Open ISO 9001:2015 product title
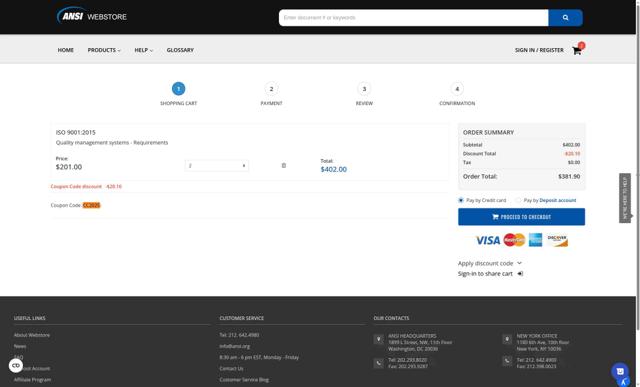The width and height of the screenshot is (640, 387). 76,132
